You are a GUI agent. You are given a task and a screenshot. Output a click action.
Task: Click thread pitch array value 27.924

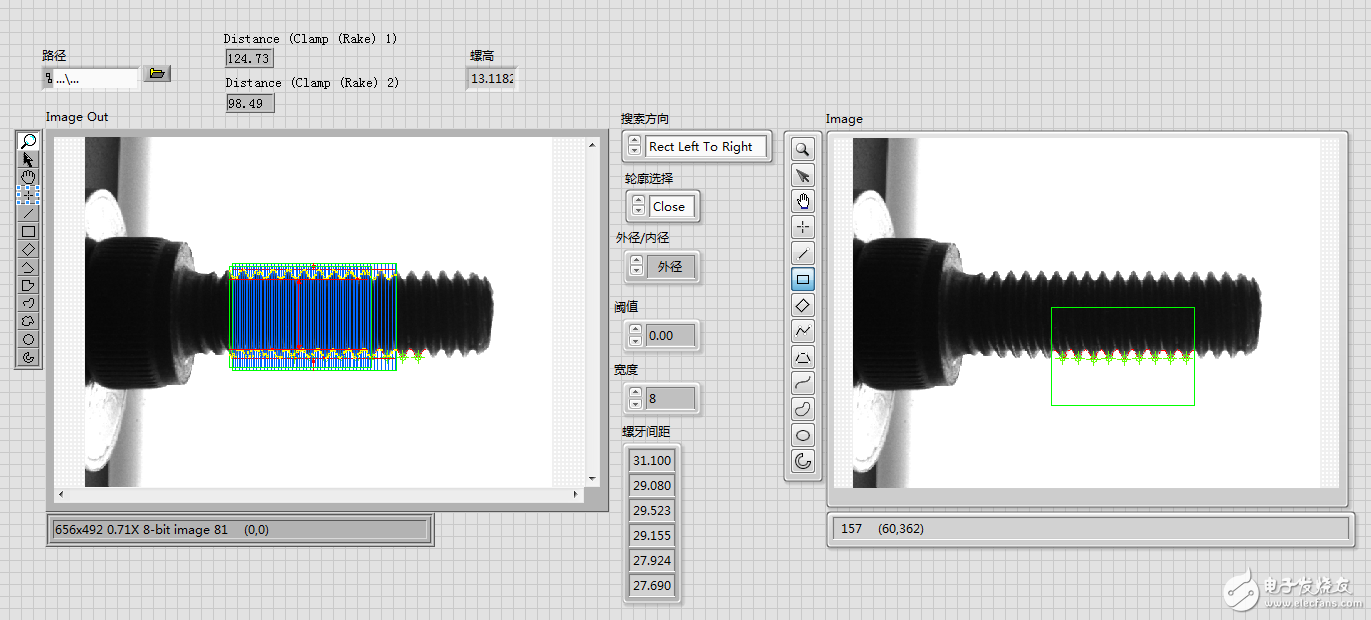652,560
